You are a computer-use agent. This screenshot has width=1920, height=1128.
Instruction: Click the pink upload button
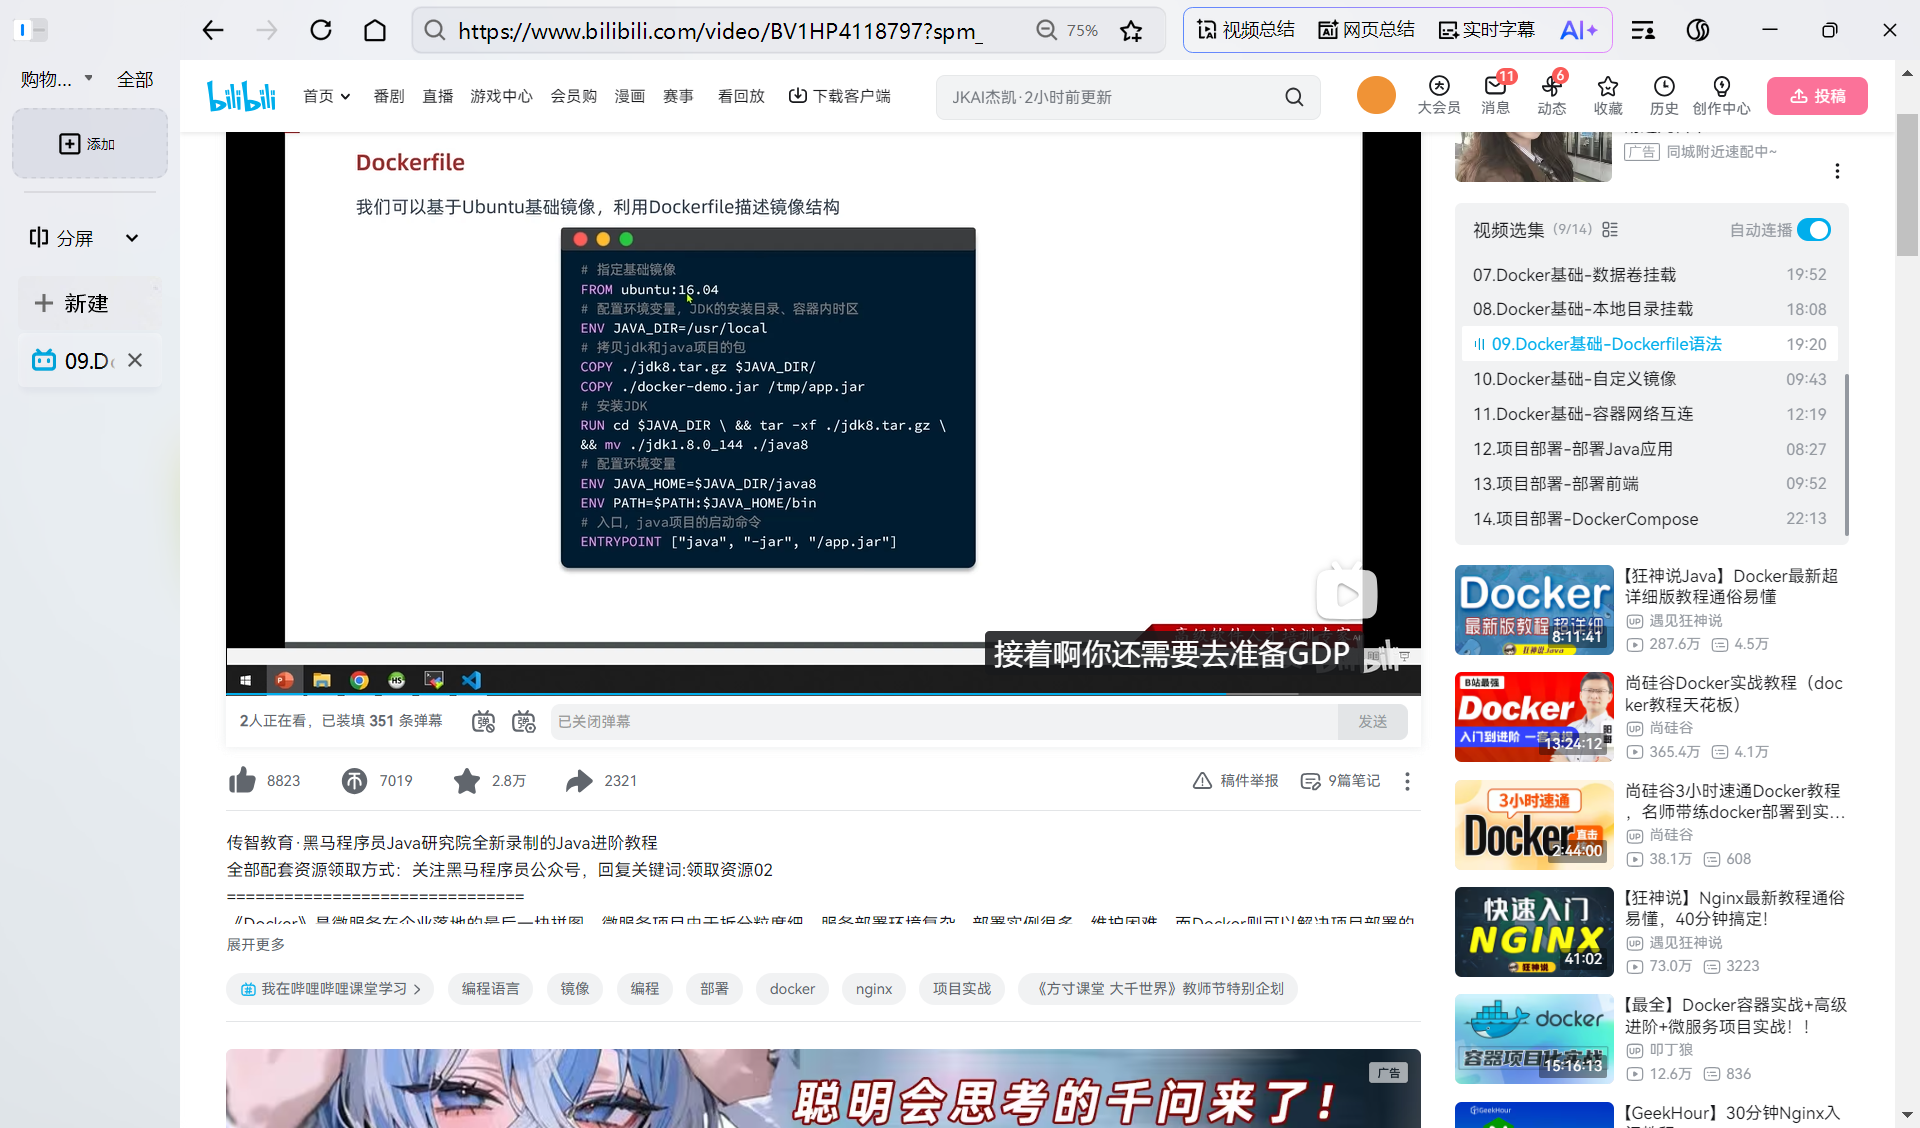pos(1817,96)
